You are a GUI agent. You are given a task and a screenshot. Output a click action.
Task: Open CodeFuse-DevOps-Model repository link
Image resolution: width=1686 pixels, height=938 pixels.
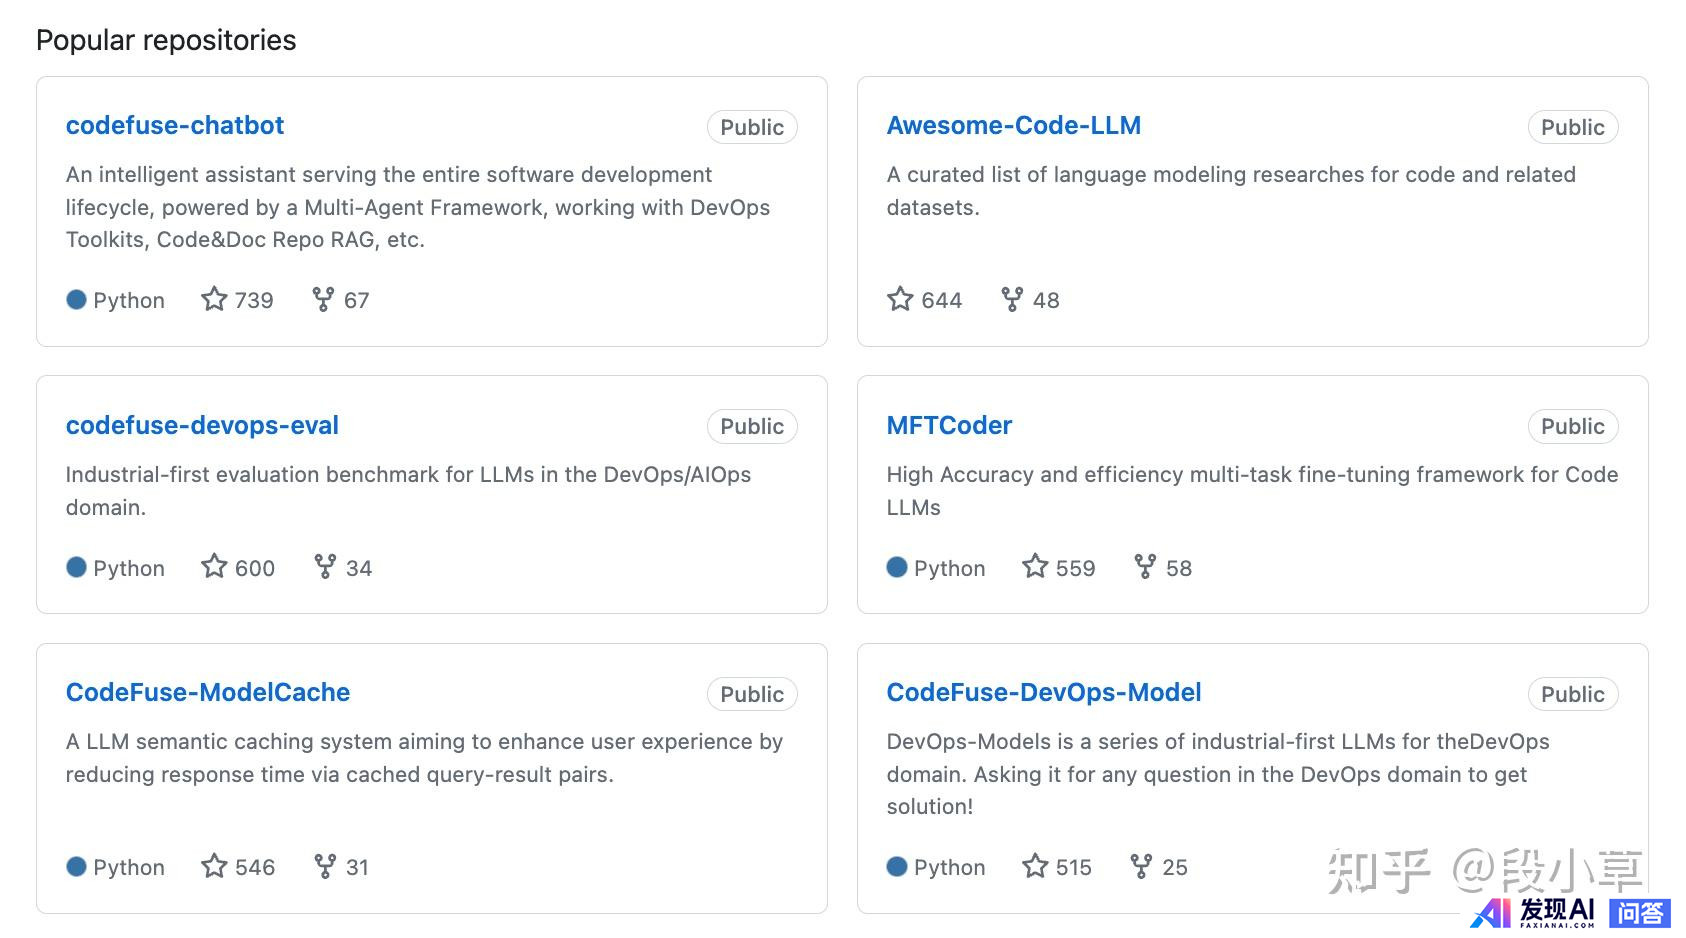(x=1043, y=693)
